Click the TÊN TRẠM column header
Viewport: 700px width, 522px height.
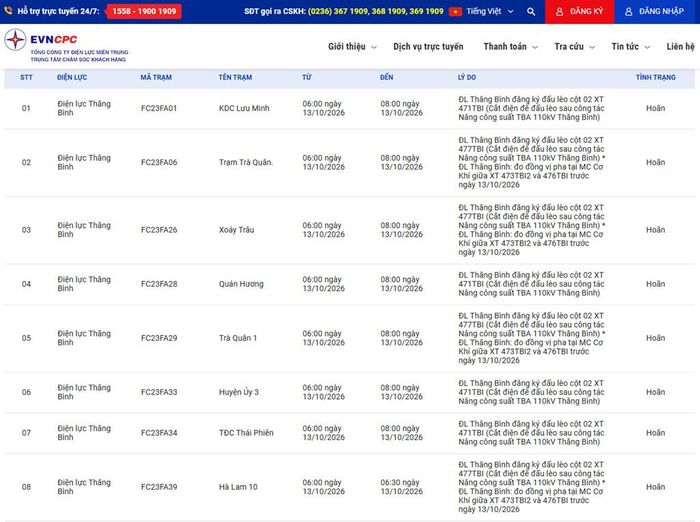pos(235,77)
